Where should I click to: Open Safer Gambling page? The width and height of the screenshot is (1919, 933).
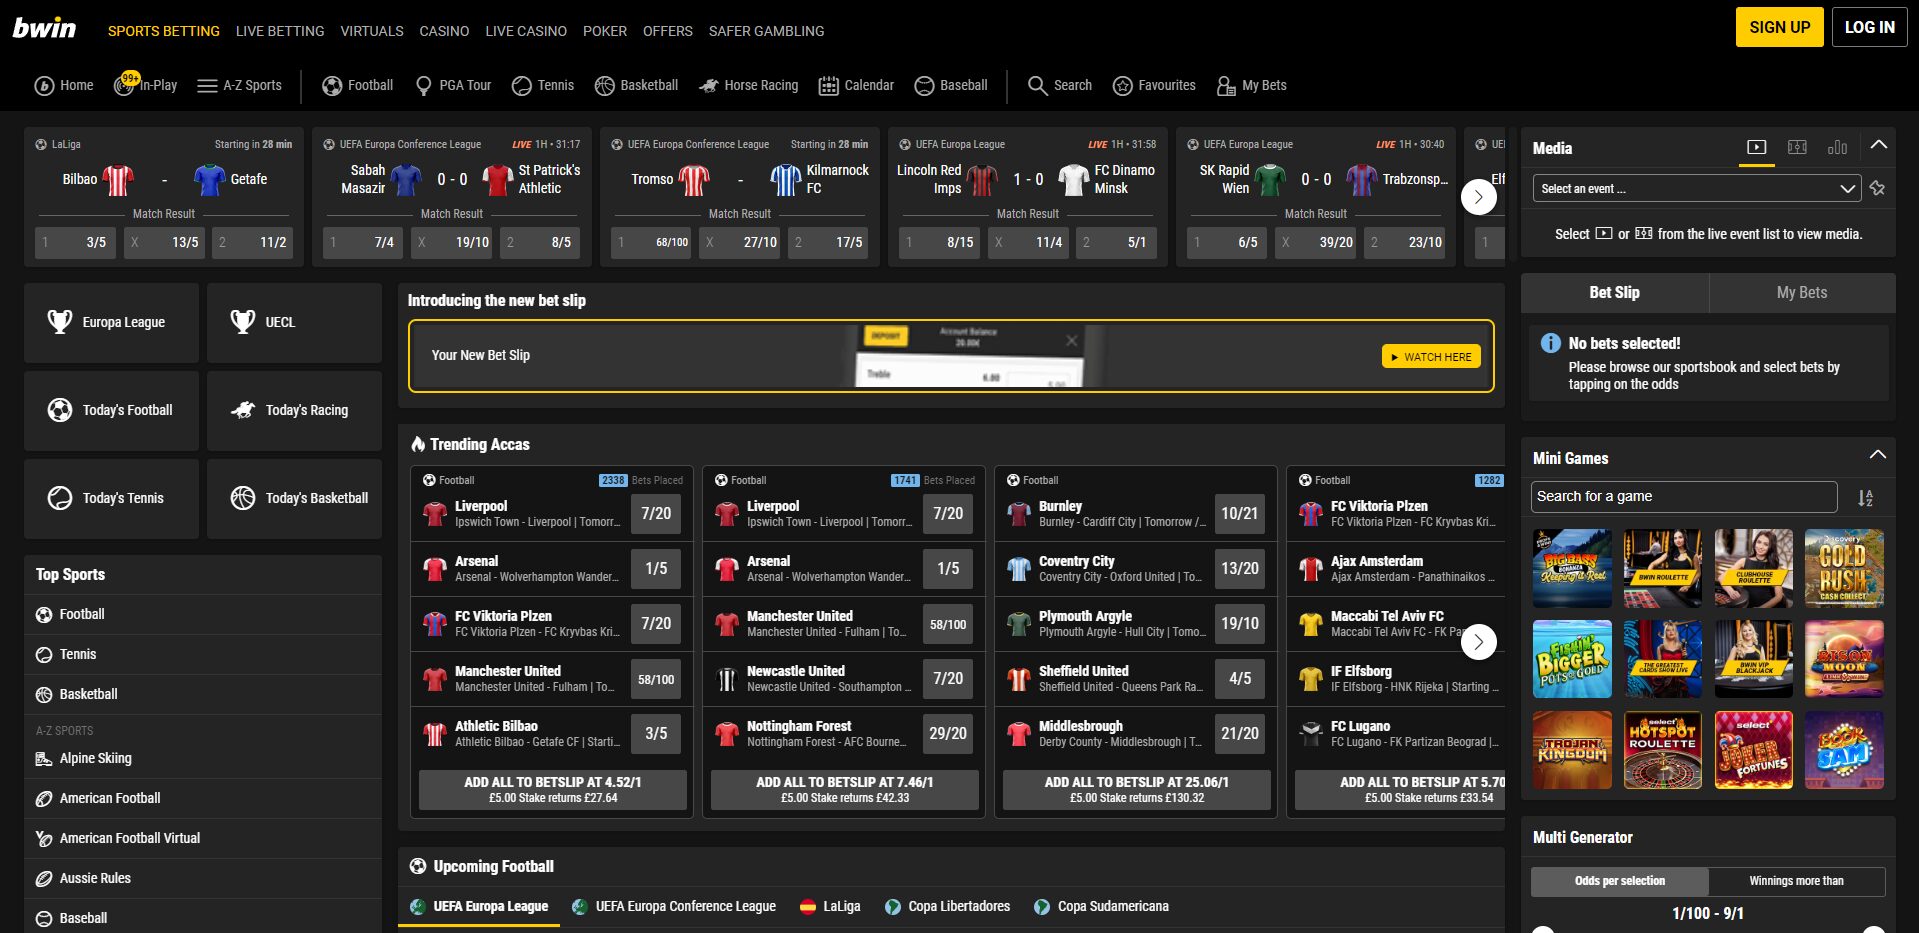tap(767, 31)
